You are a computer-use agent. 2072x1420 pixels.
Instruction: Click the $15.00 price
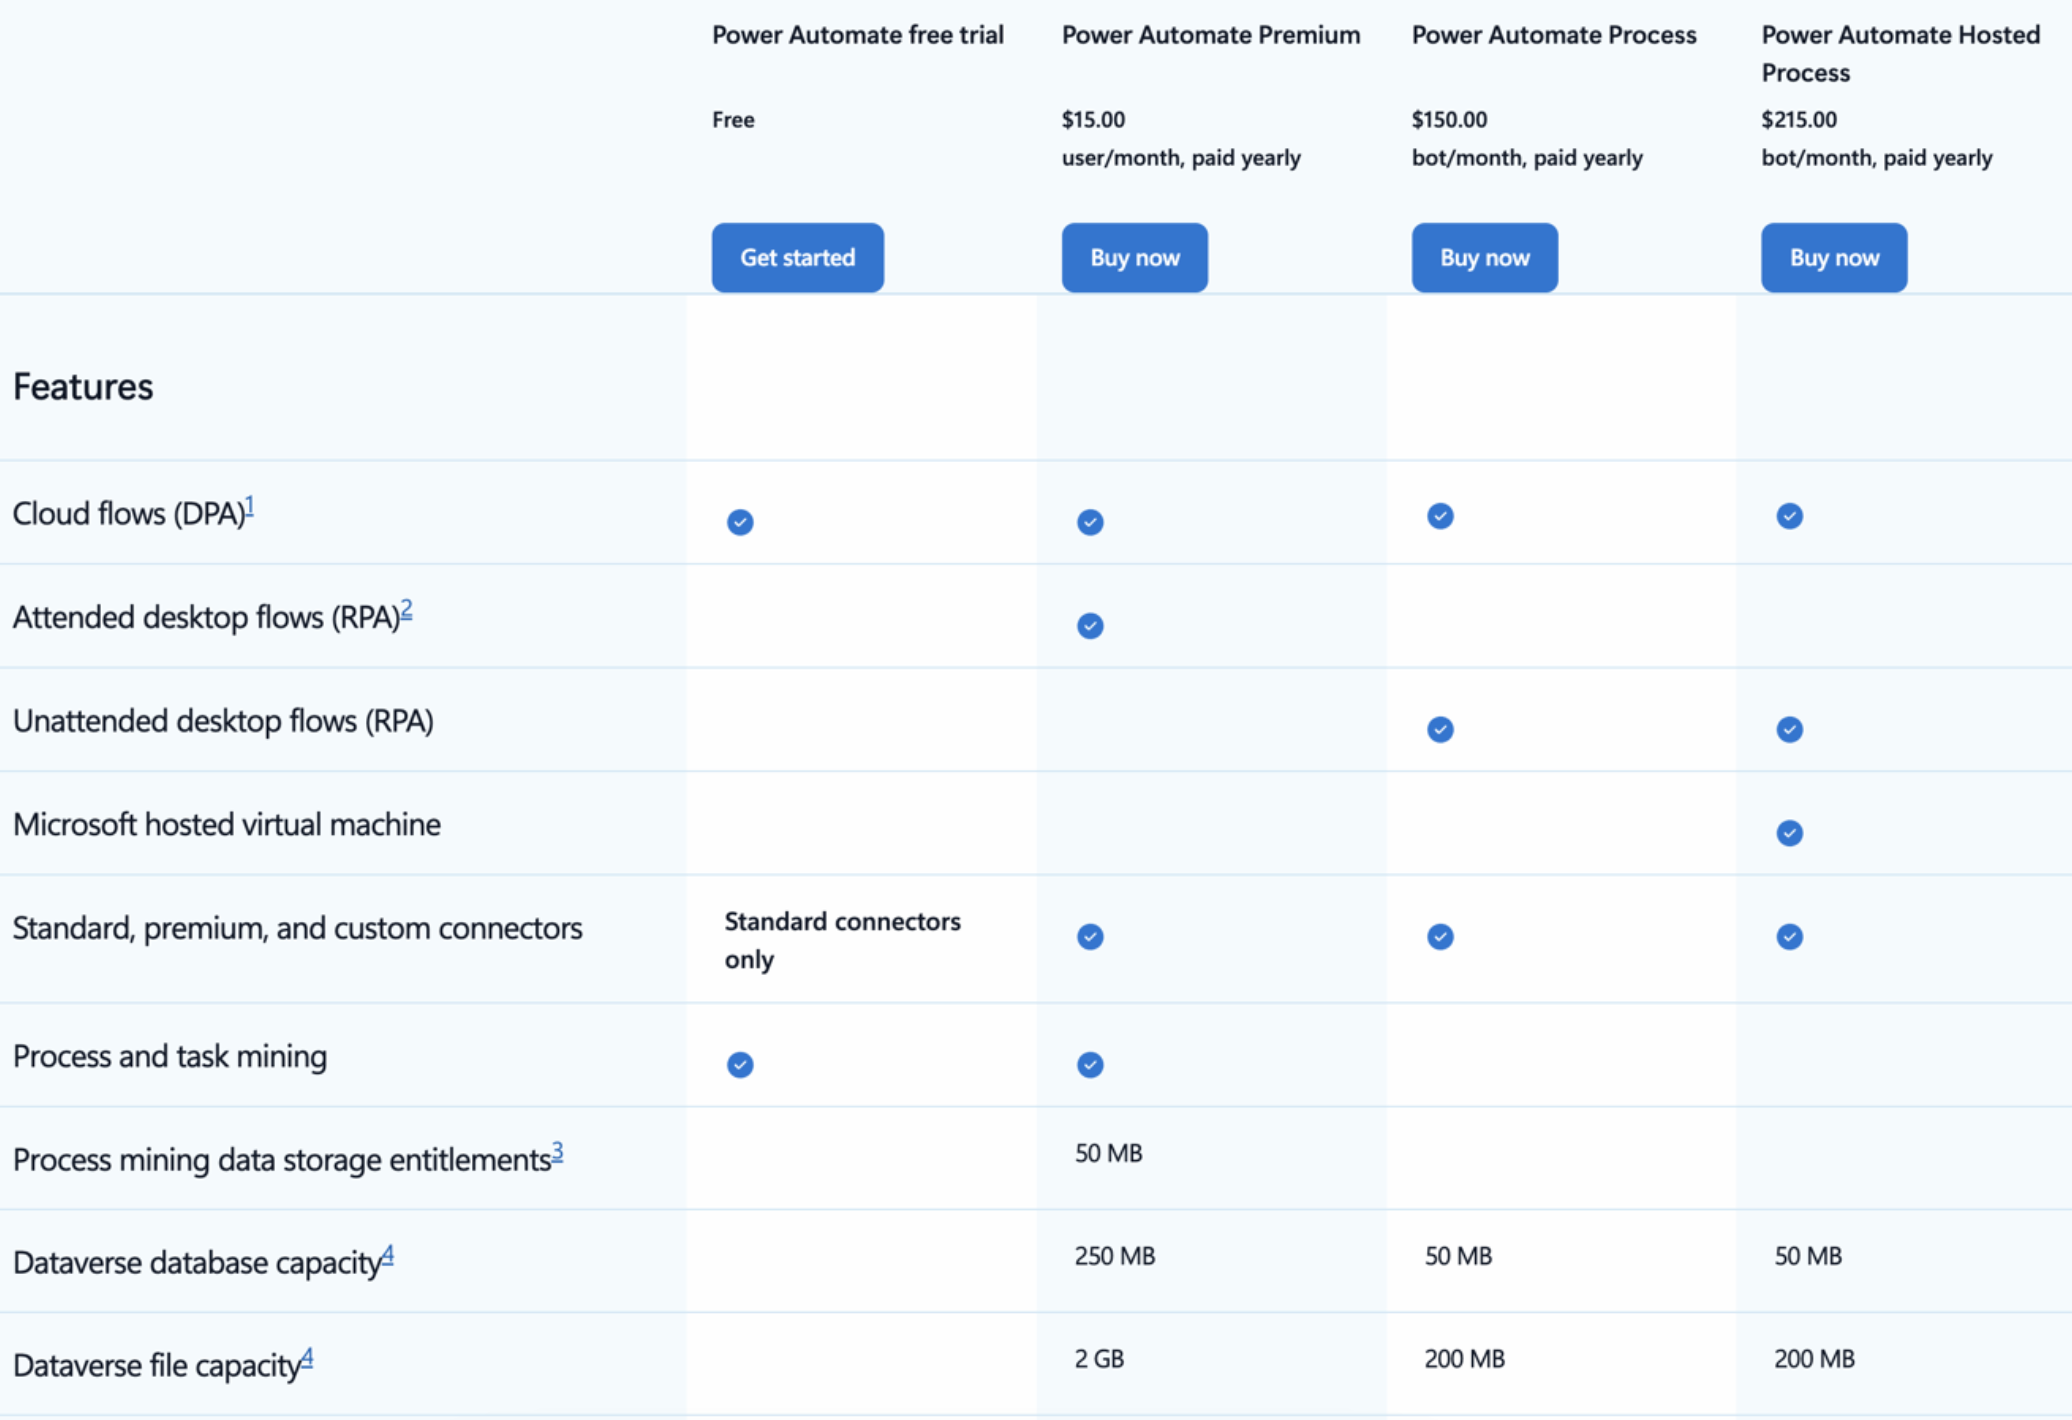coord(1093,120)
